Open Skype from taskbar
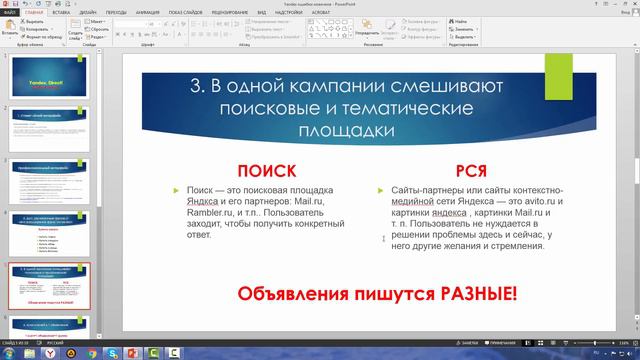The width and height of the screenshot is (640, 360). pyautogui.click(x=112, y=353)
